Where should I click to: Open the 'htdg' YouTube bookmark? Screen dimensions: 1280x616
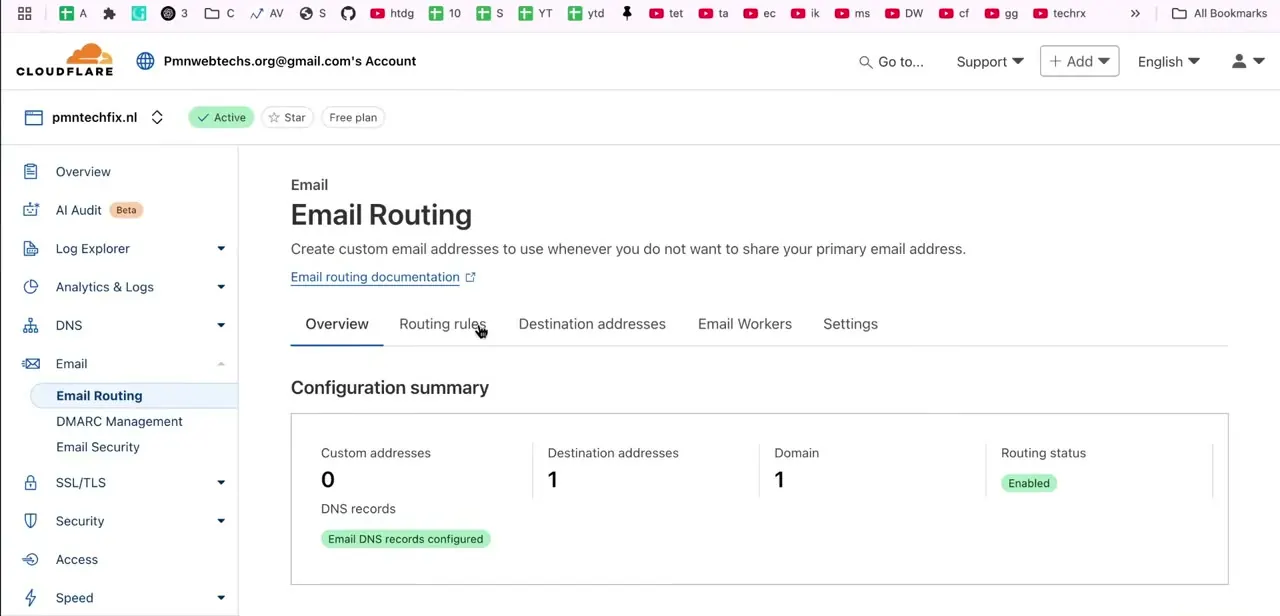392,13
